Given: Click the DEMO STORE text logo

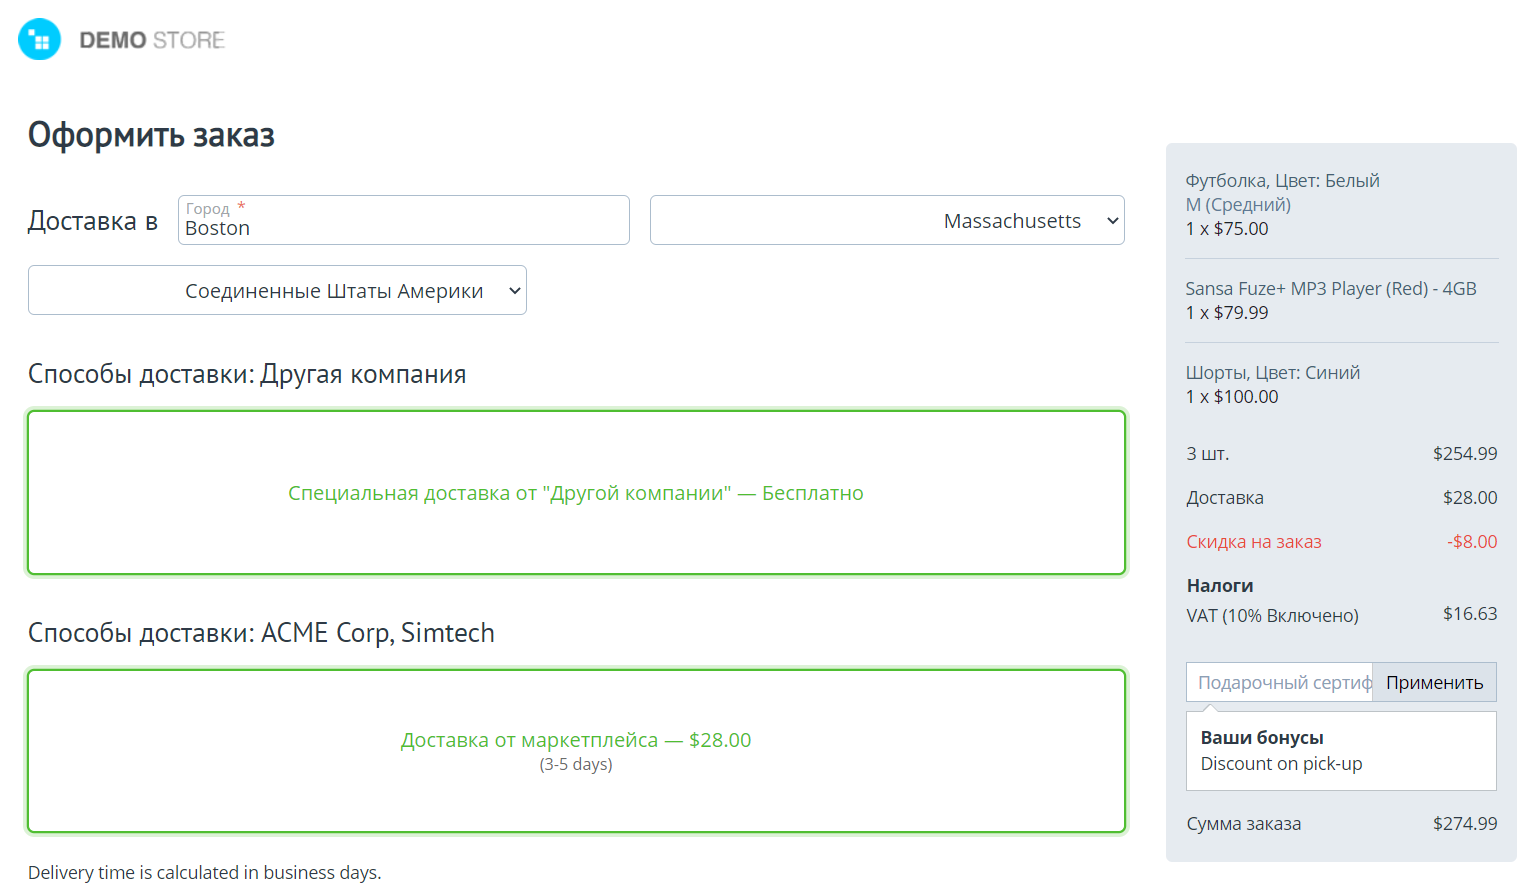Looking at the screenshot, I should pyautogui.click(x=152, y=40).
